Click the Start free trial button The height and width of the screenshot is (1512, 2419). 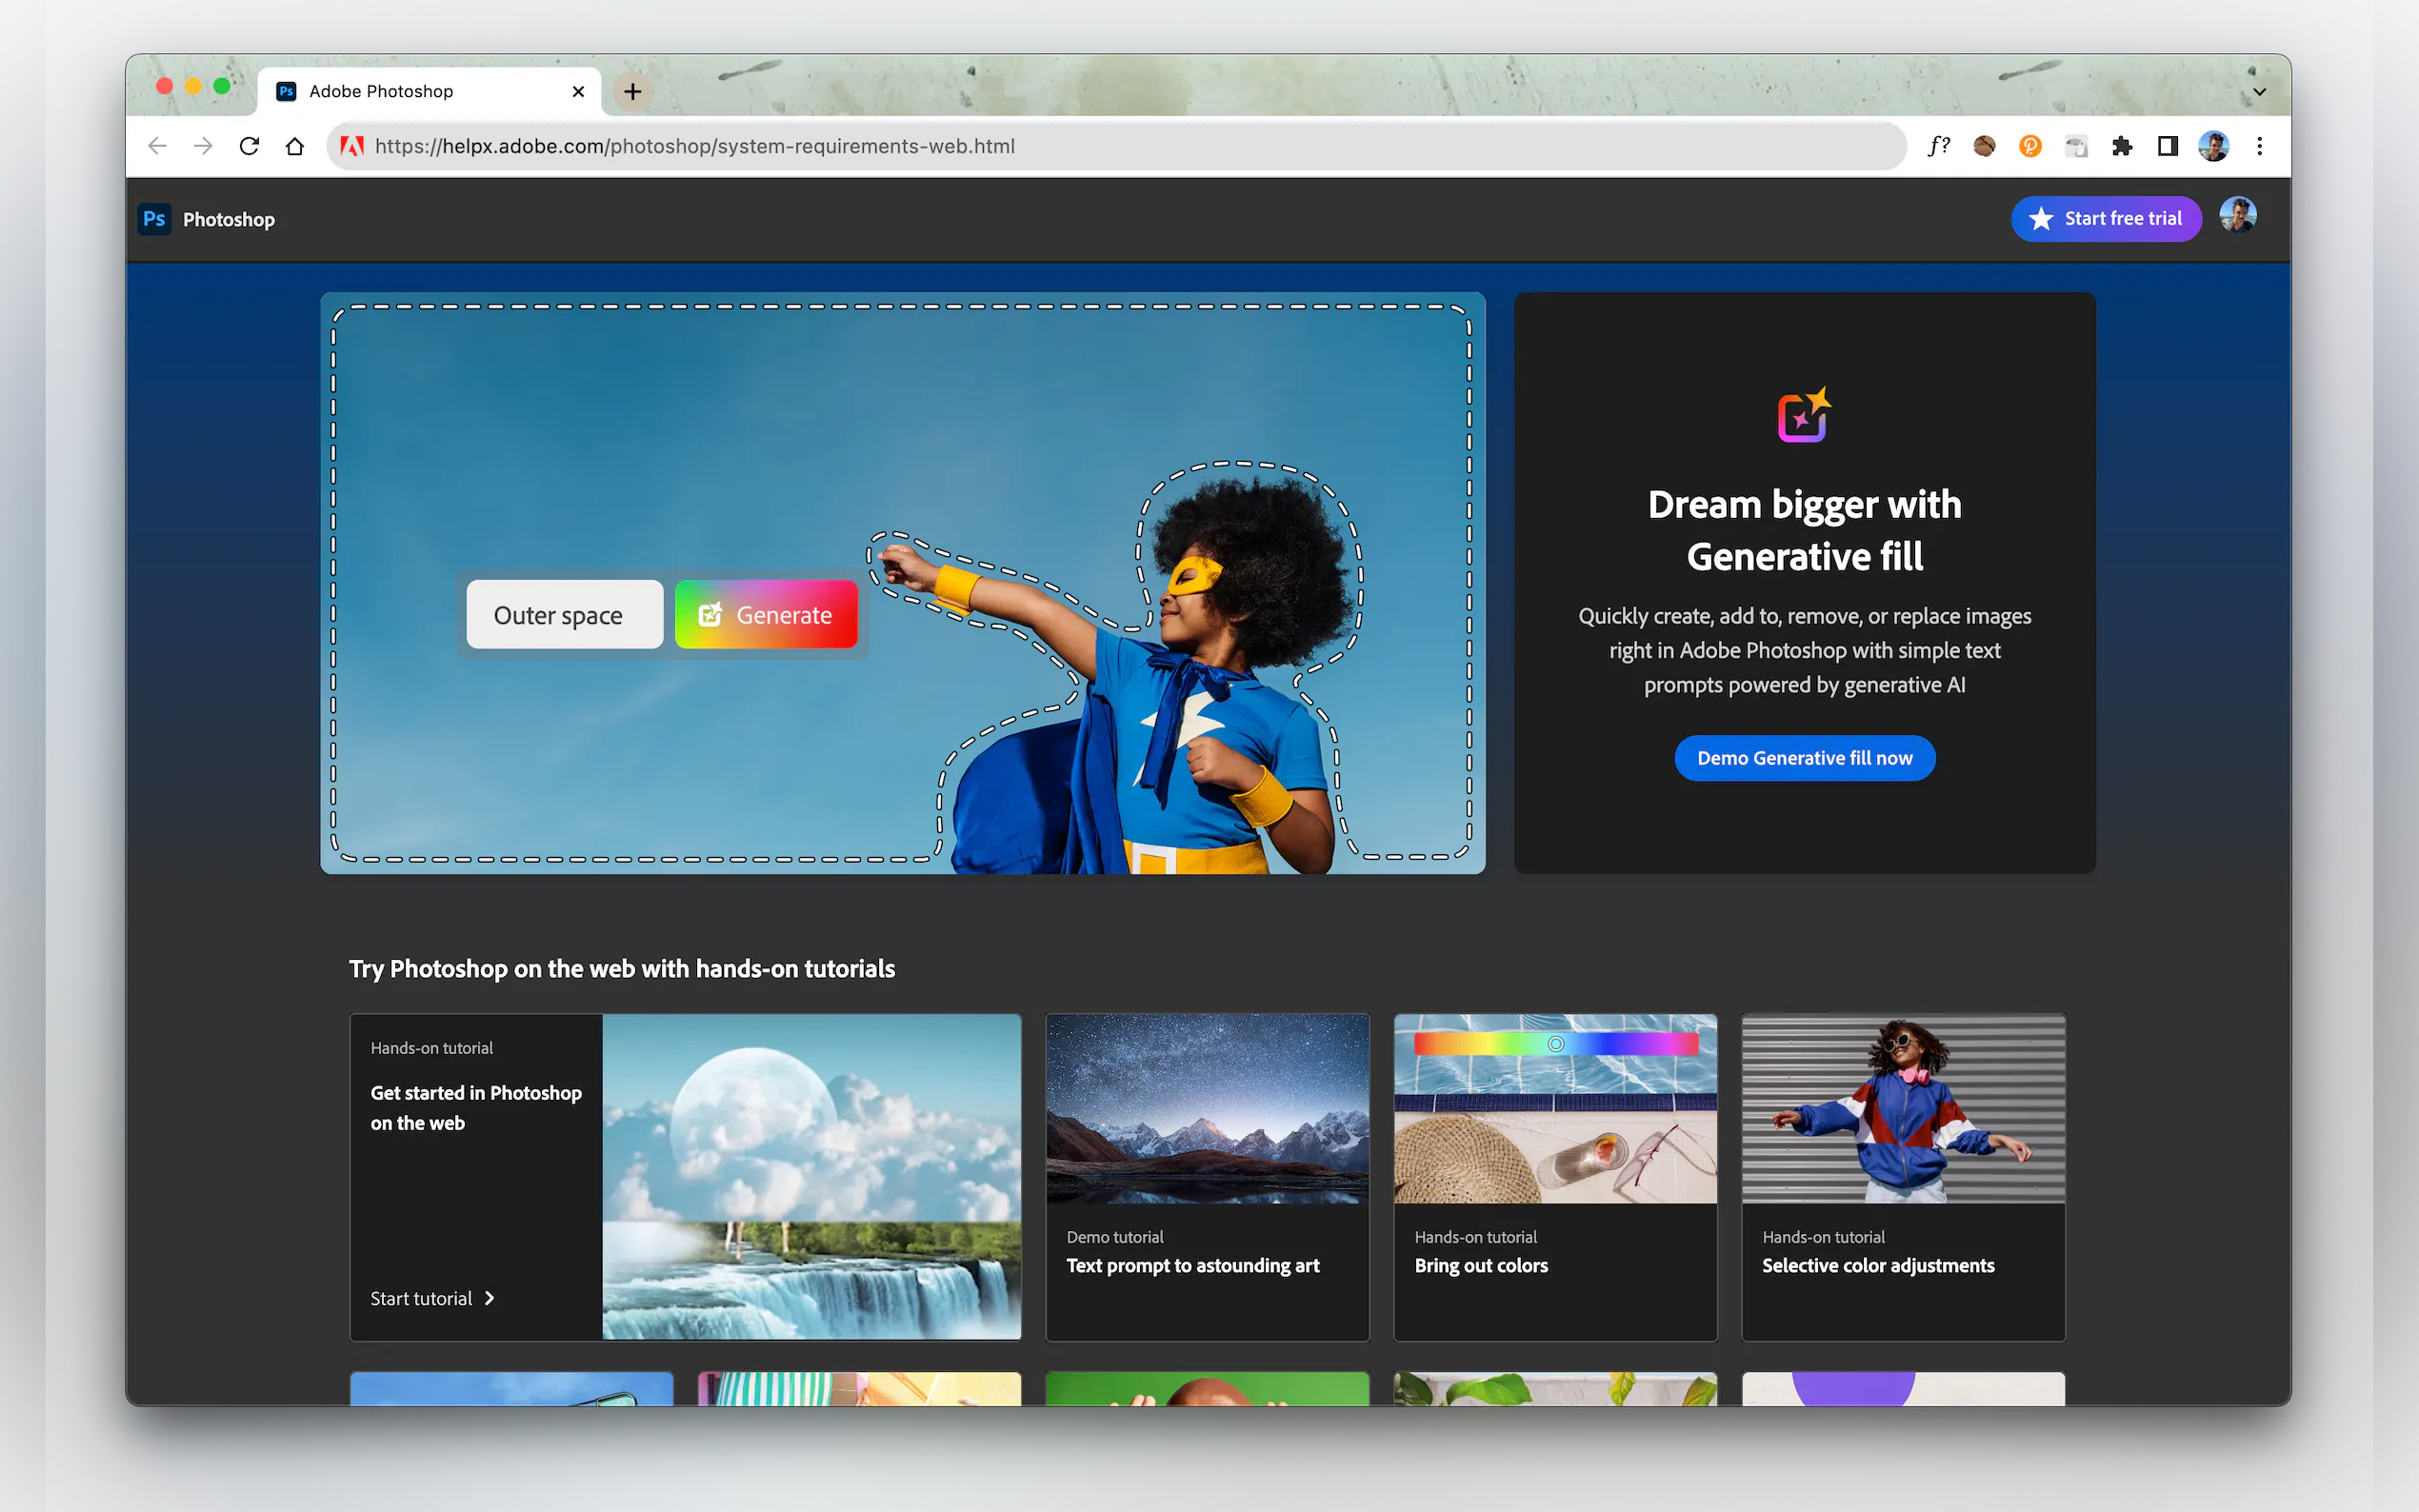coord(2106,219)
